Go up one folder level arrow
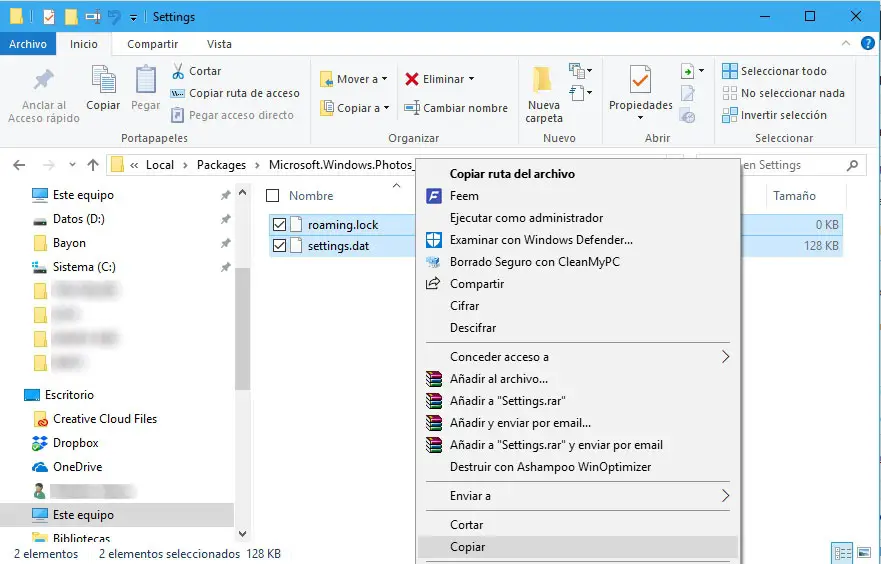The height and width of the screenshot is (564, 881). 93,165
